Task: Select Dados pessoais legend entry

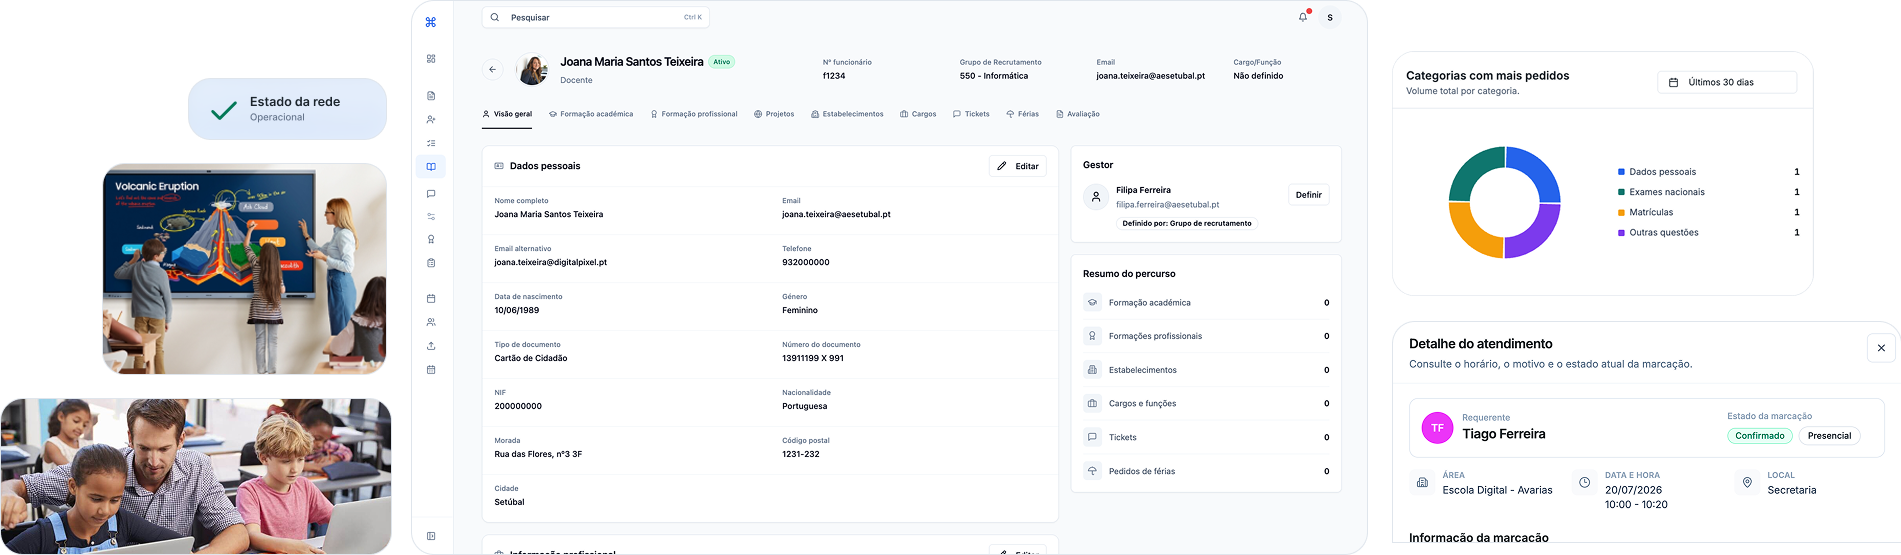Action: point(1708,172)
